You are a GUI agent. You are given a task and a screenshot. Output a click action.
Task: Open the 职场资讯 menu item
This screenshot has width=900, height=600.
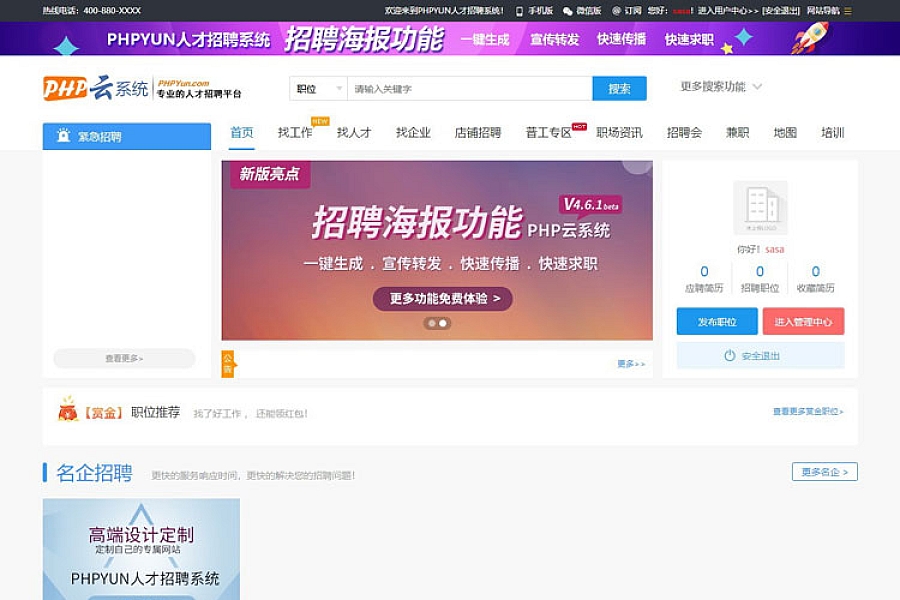619,133
